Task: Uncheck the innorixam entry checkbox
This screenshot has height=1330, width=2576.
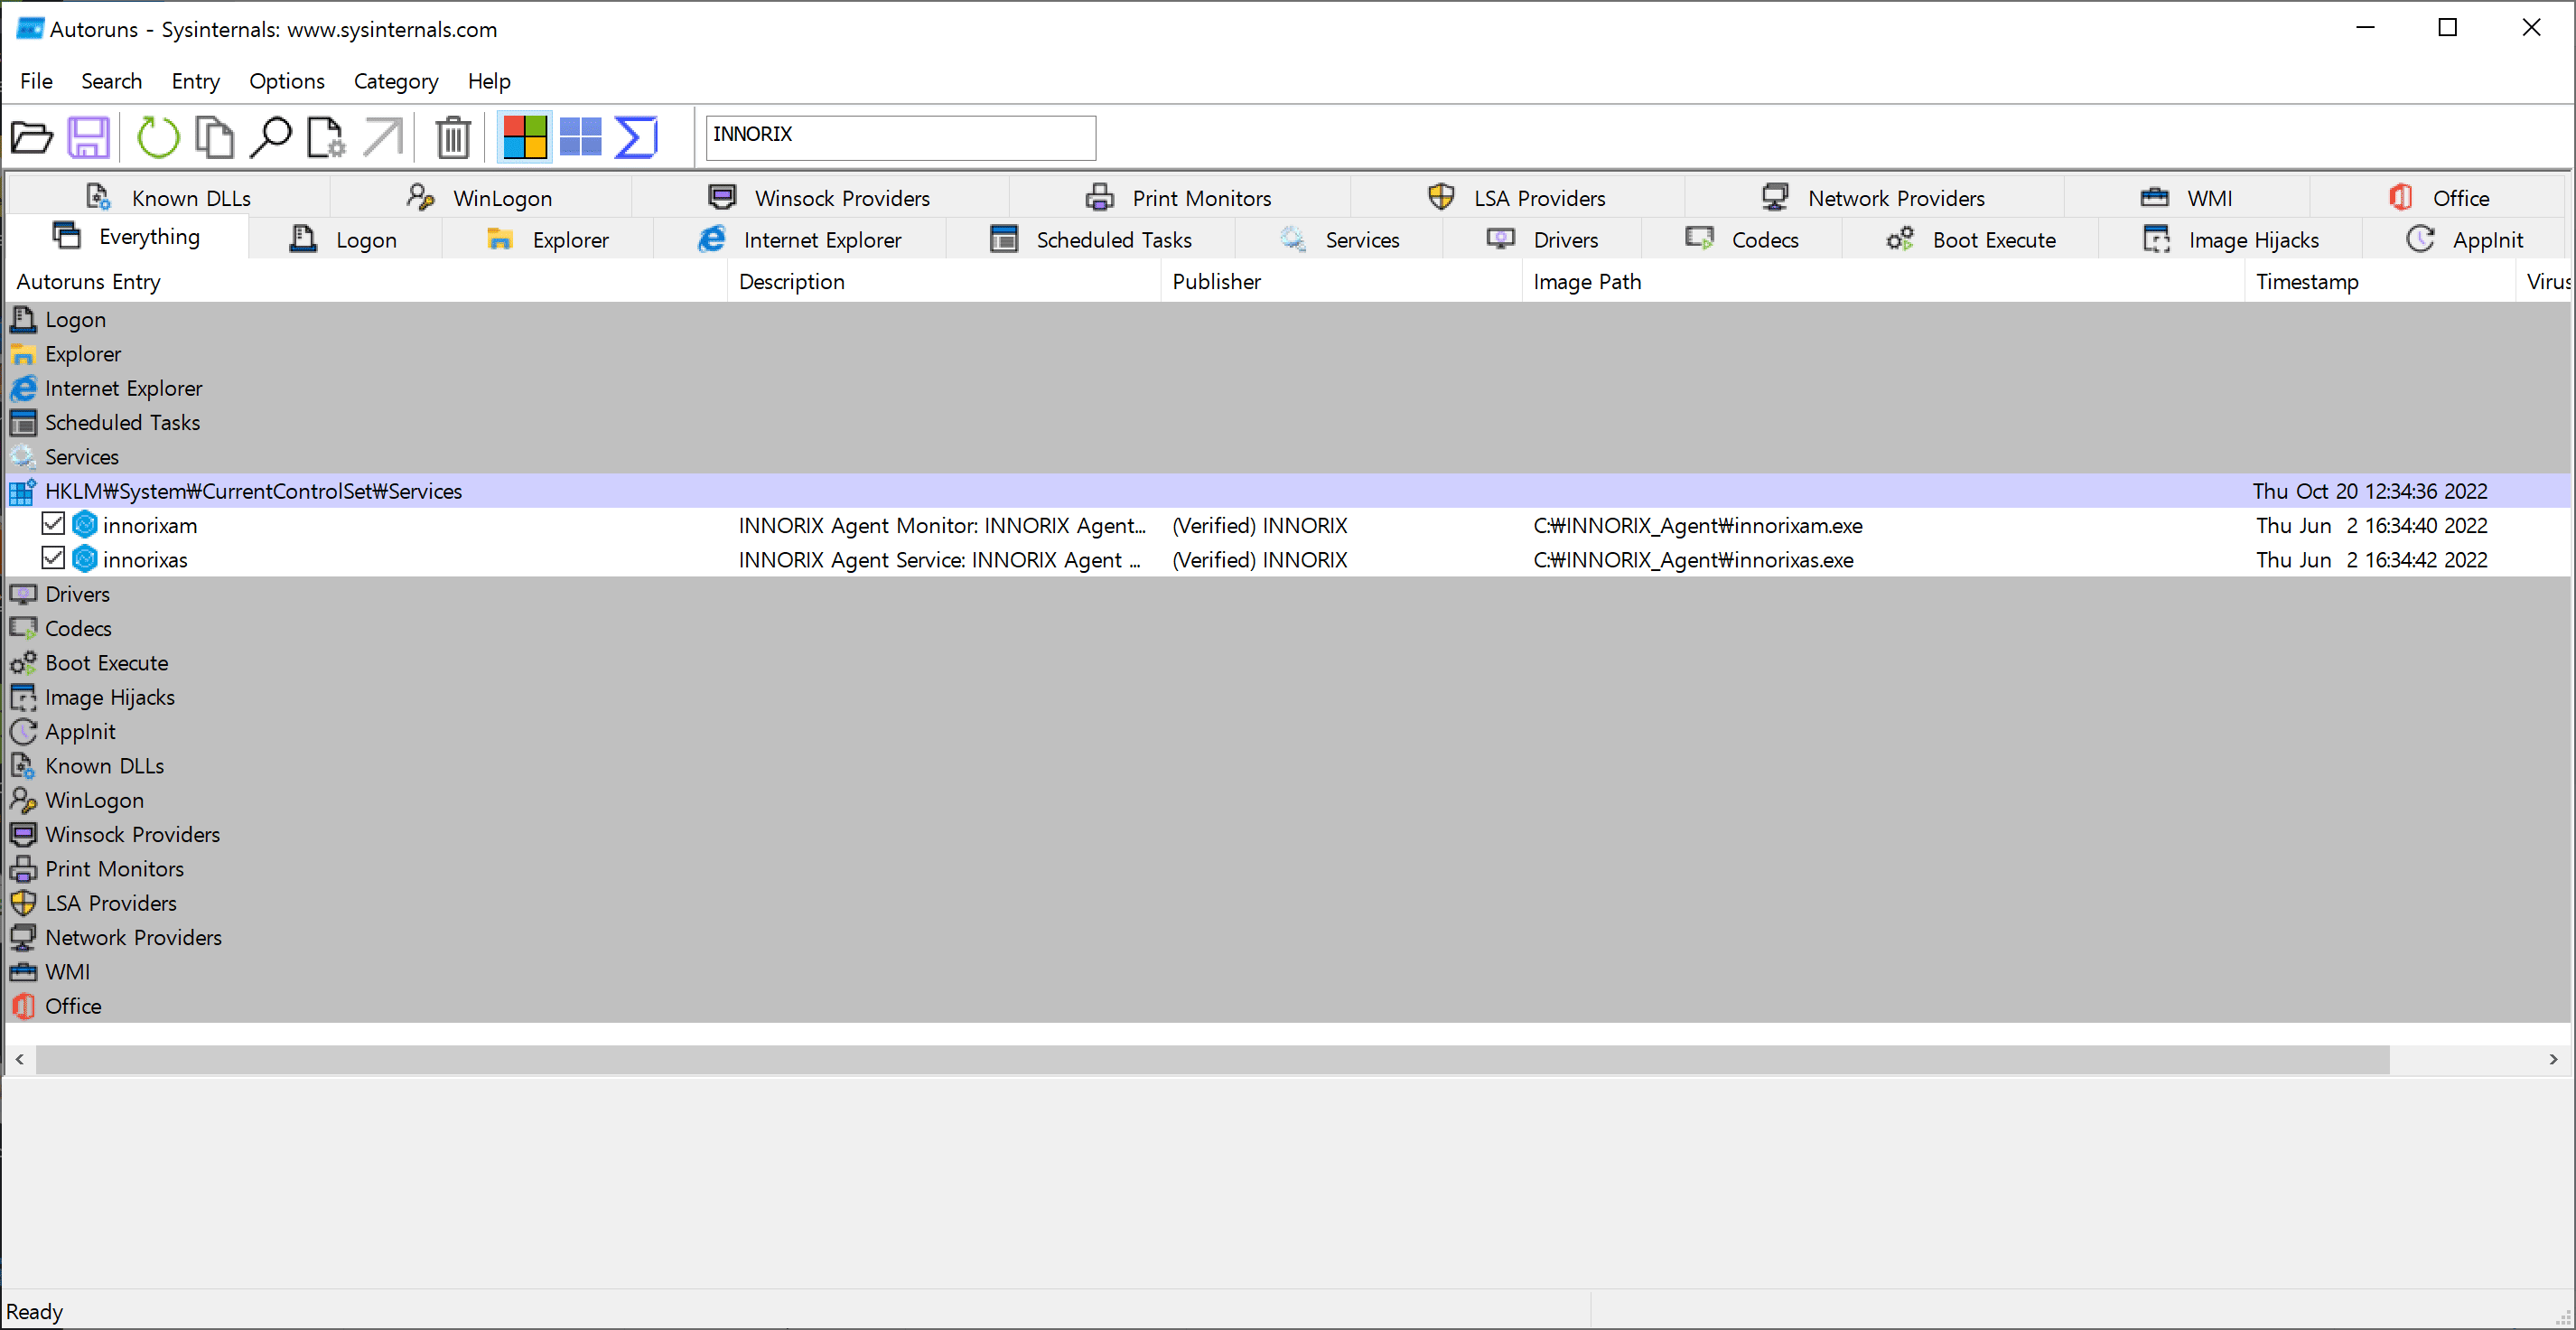Action: [x=53, y=524]
